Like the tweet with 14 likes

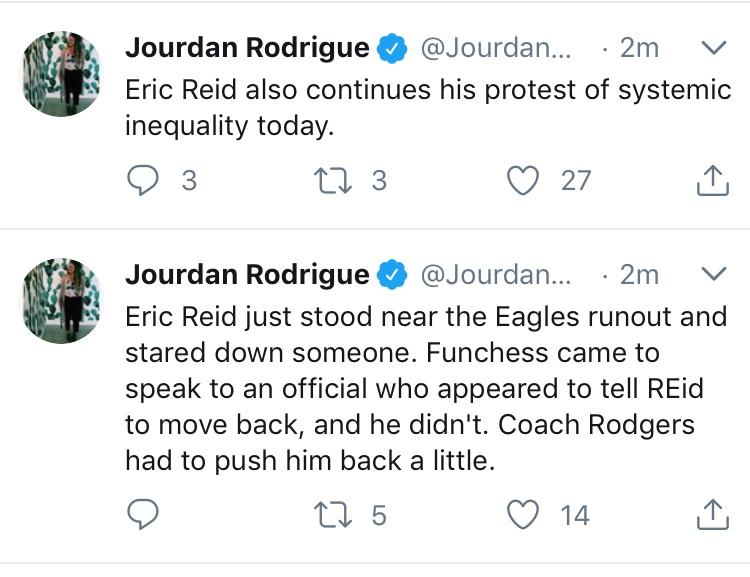[522, 514]
